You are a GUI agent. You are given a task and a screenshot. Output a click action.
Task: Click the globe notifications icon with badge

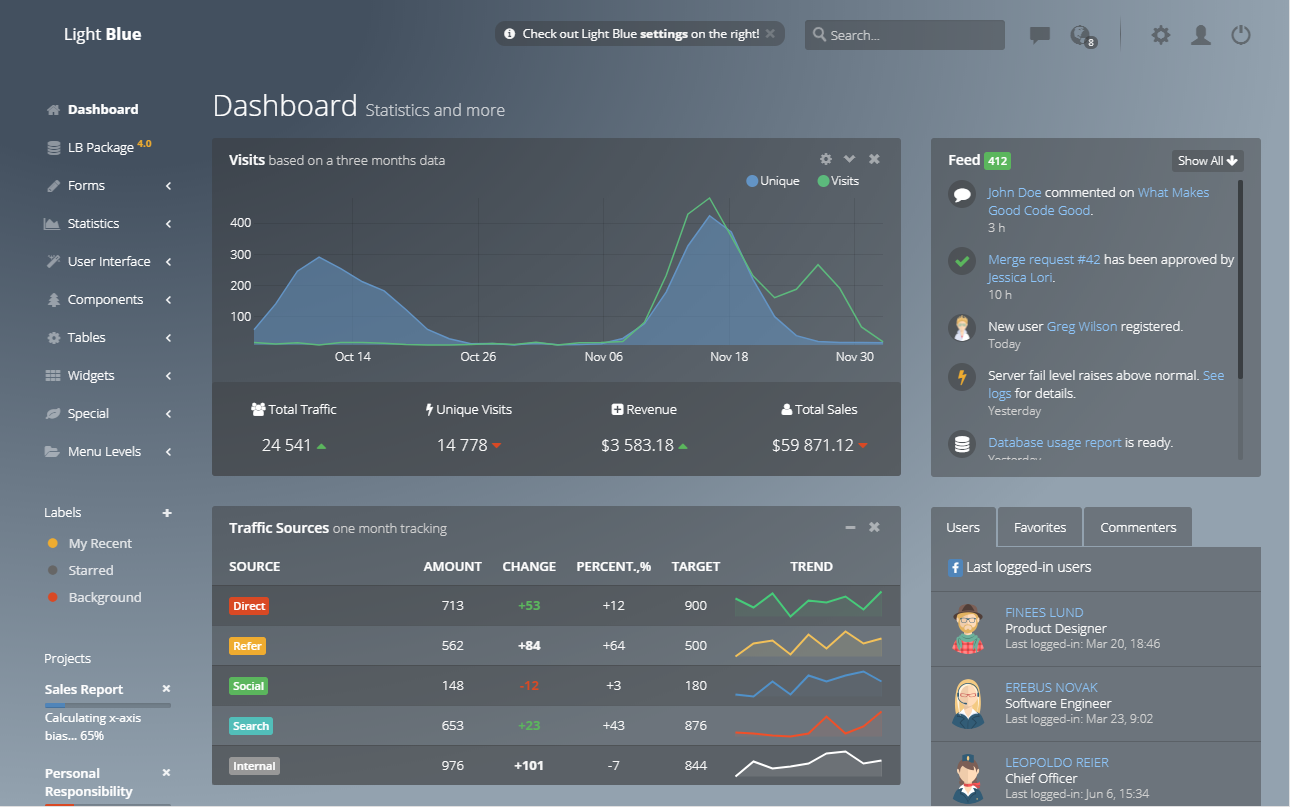pos(1080,35)
